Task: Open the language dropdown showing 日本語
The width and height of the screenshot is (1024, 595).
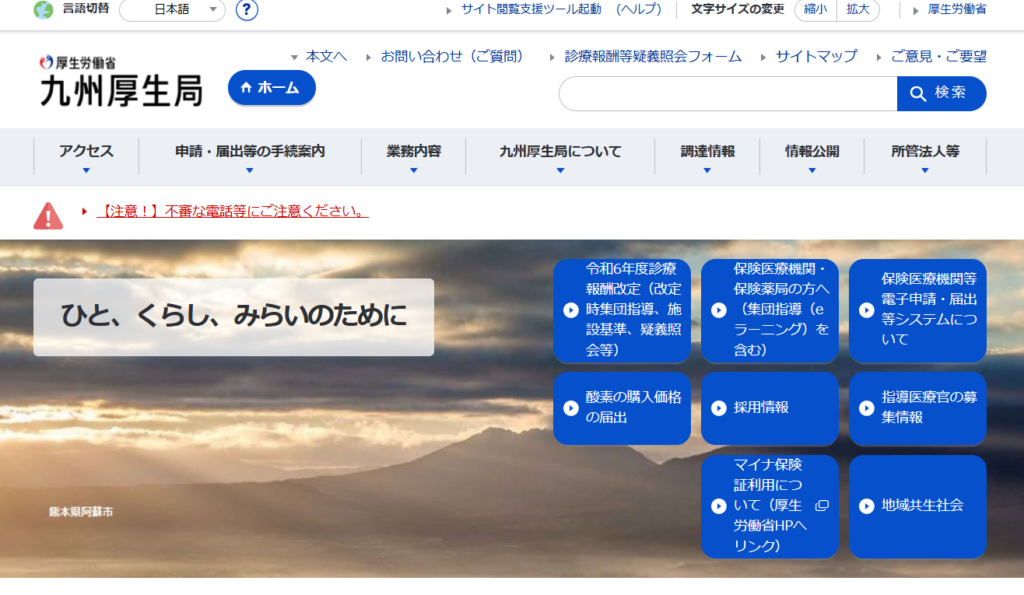Action: (x=172, y=10)
